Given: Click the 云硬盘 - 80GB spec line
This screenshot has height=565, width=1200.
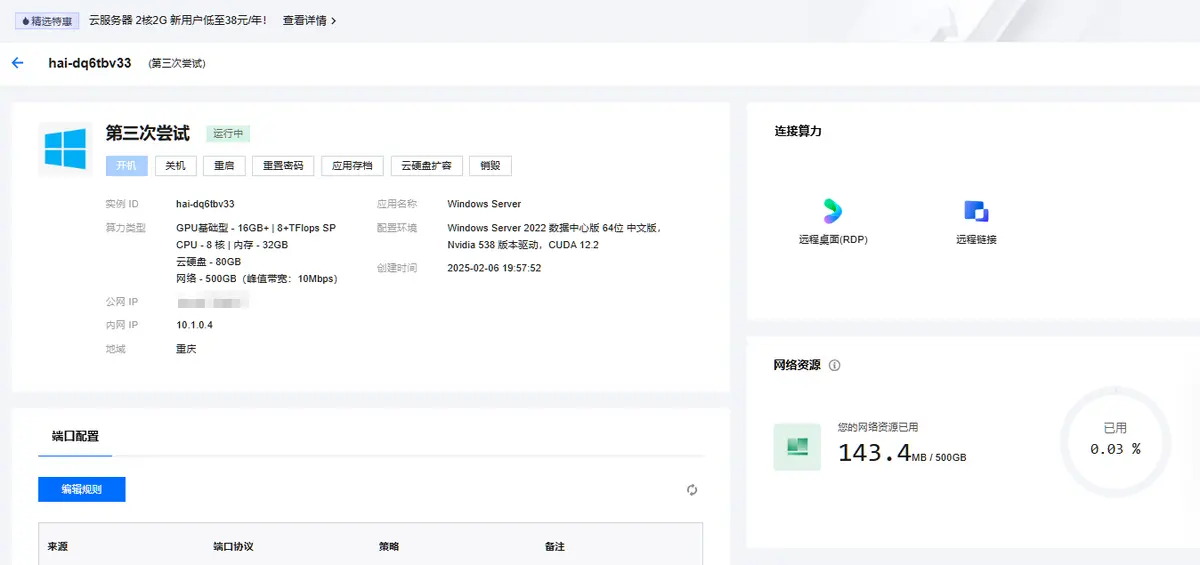Looking at the screenshot, I should click(208, 262).
